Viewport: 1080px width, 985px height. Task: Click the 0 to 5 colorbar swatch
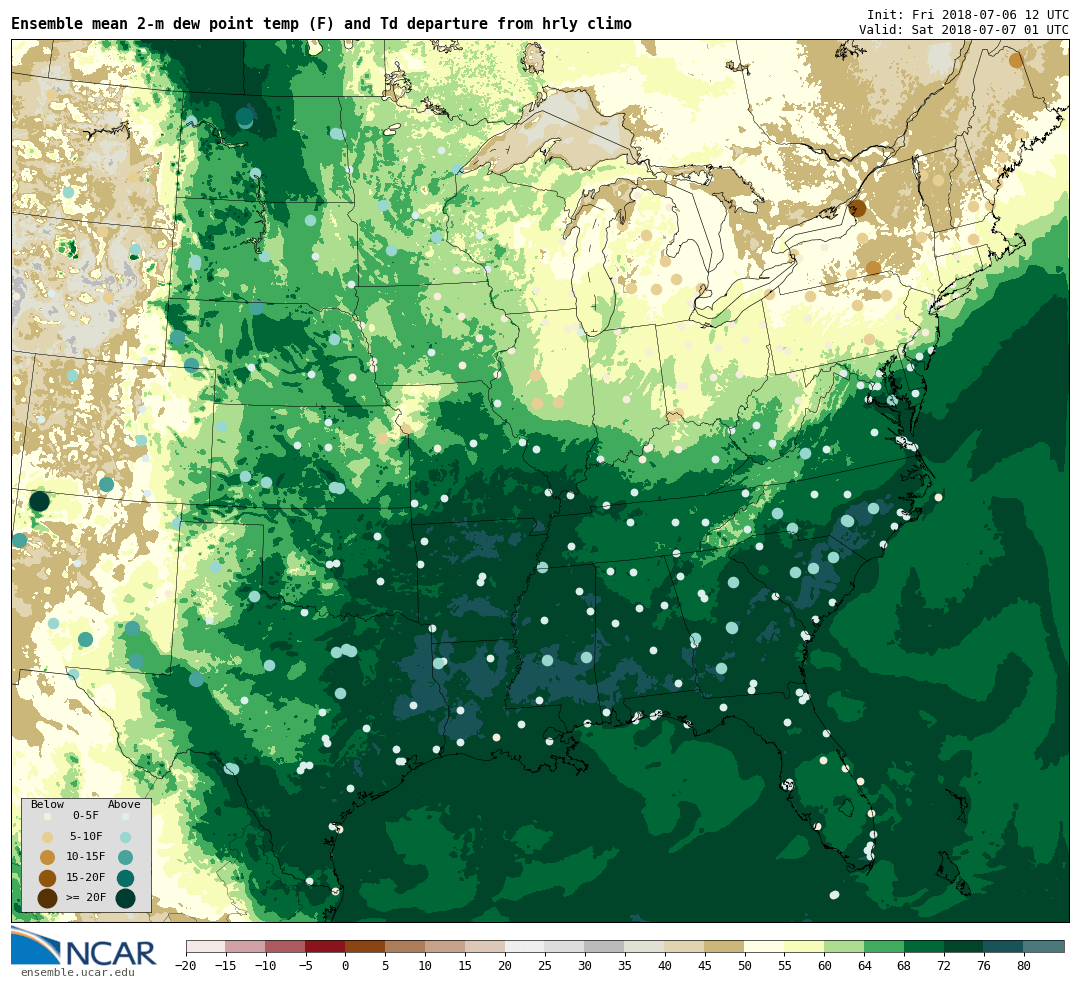[366, 946]
